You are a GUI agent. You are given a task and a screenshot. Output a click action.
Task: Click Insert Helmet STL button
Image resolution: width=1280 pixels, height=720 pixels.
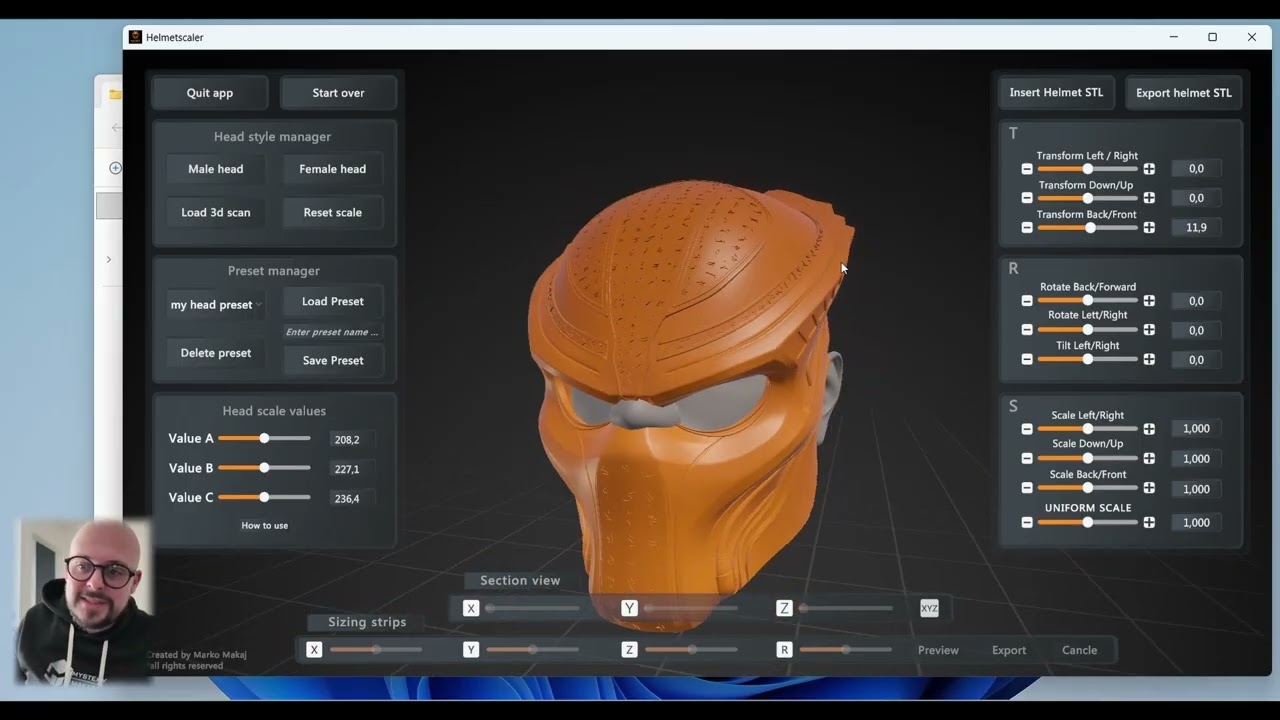(1056, 92)
